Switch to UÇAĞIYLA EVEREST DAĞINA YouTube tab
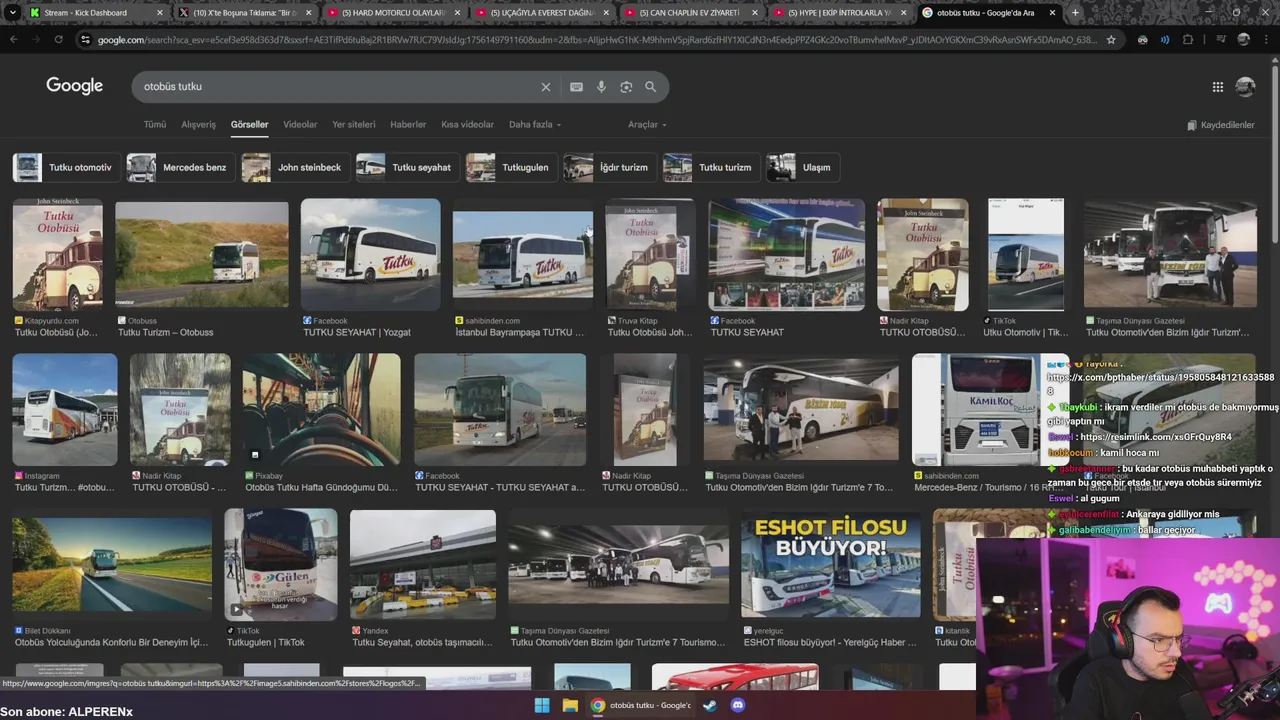 [x=542, y=13]
